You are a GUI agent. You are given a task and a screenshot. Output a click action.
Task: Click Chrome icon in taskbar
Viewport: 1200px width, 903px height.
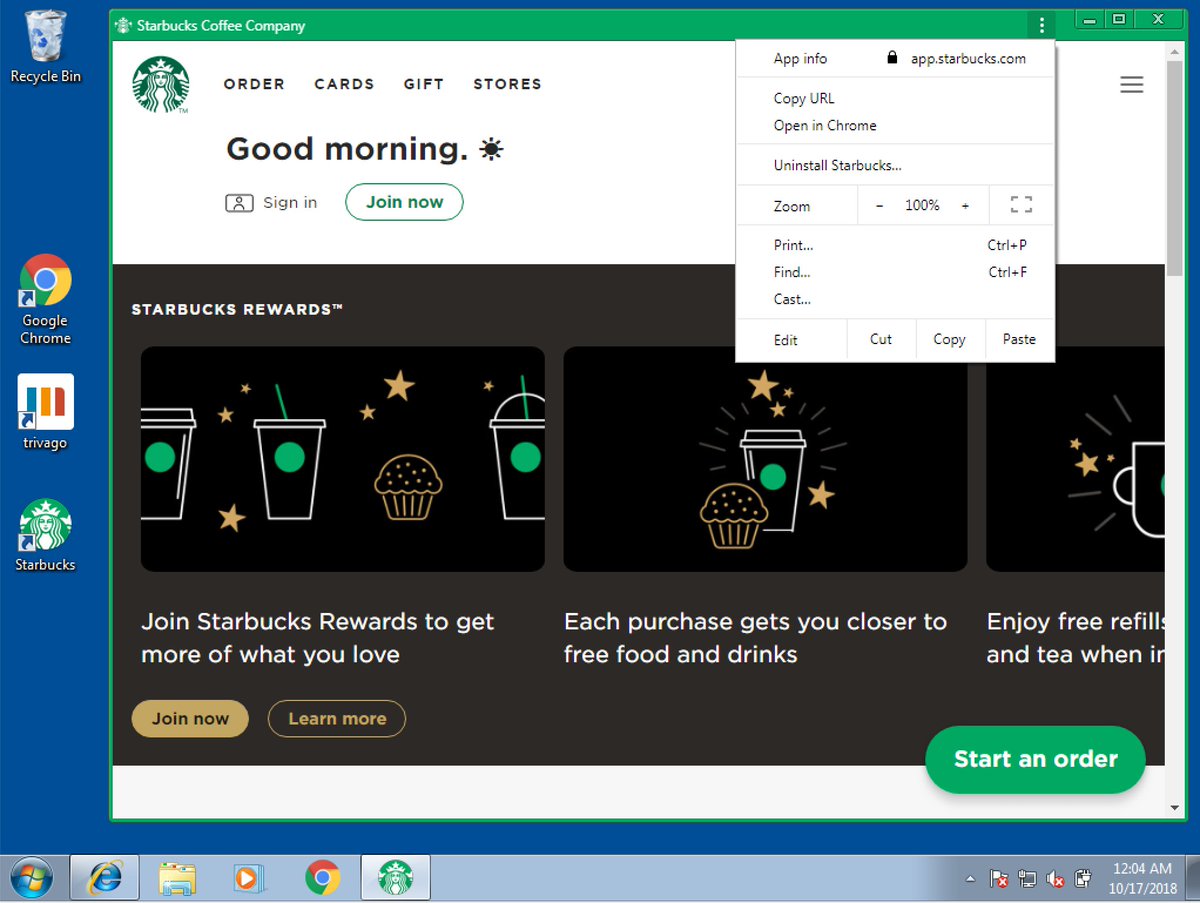tap(322, 878)
